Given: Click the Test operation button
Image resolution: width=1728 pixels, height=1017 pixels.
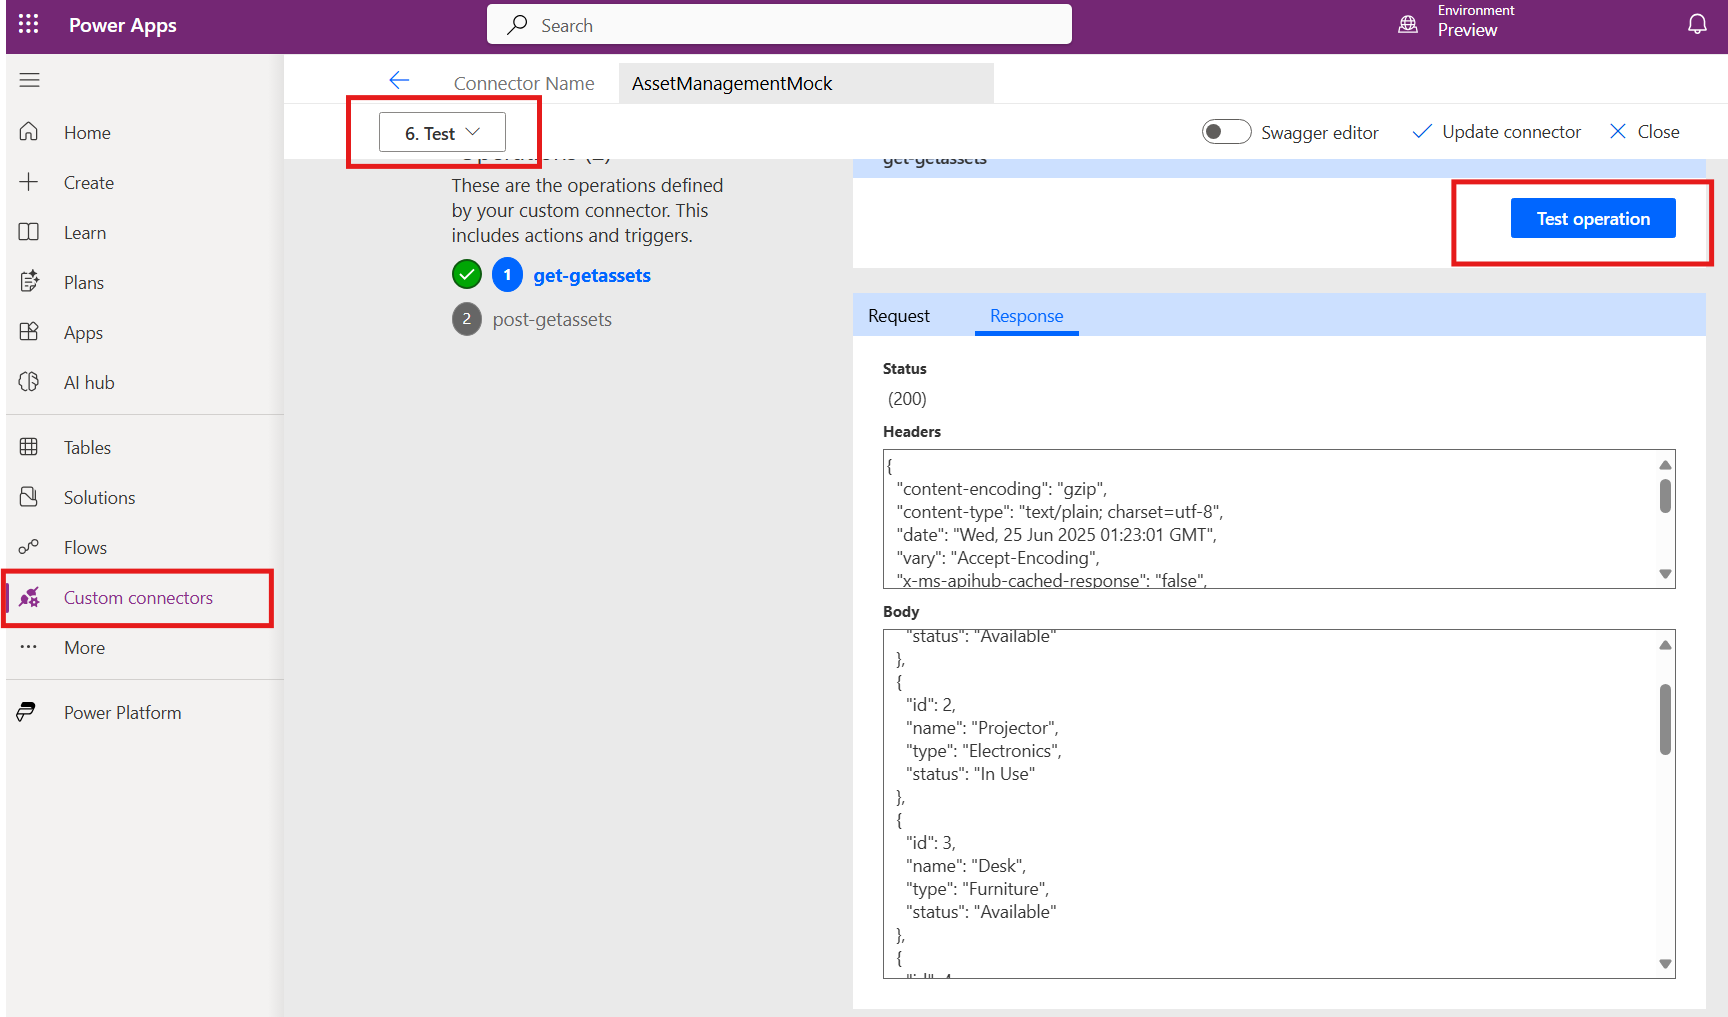Looking at the screenshot, I should [x=1592, y=218].
